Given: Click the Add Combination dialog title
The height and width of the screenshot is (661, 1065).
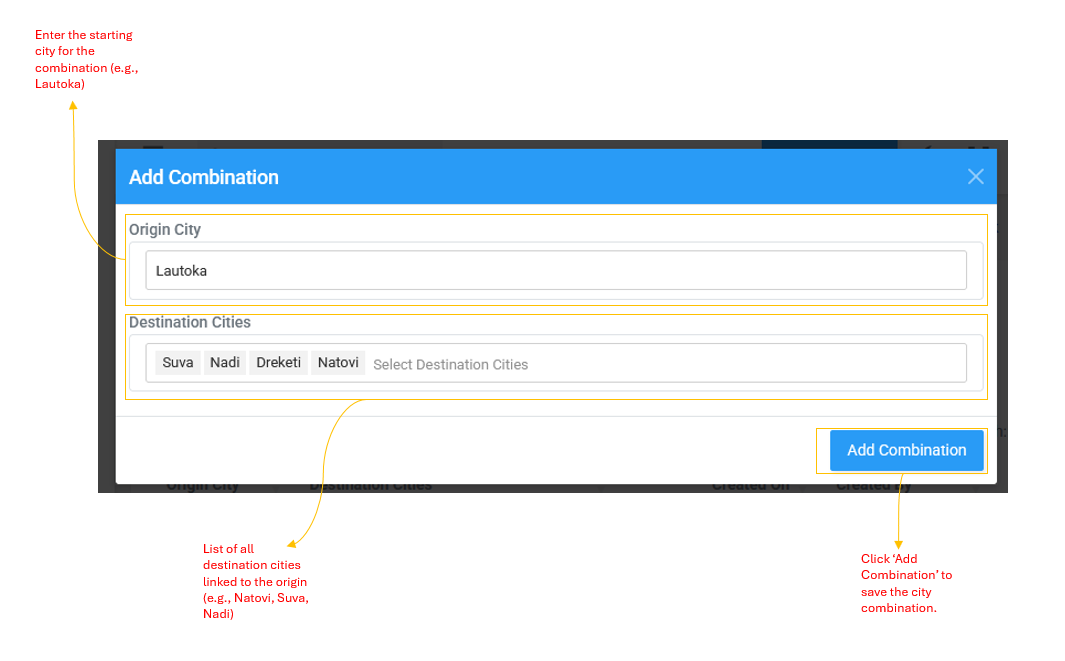Looking at the screenshot, I should [204, 177].
